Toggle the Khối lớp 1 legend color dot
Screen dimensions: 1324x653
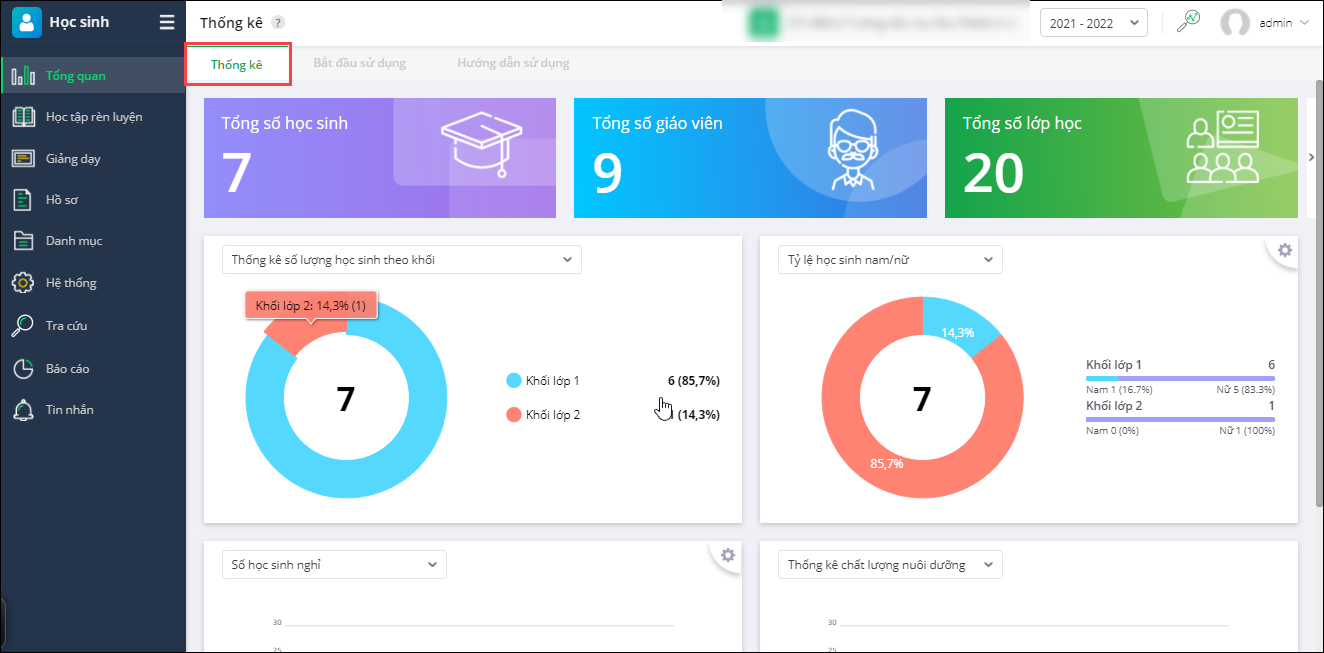click(514, 380)
